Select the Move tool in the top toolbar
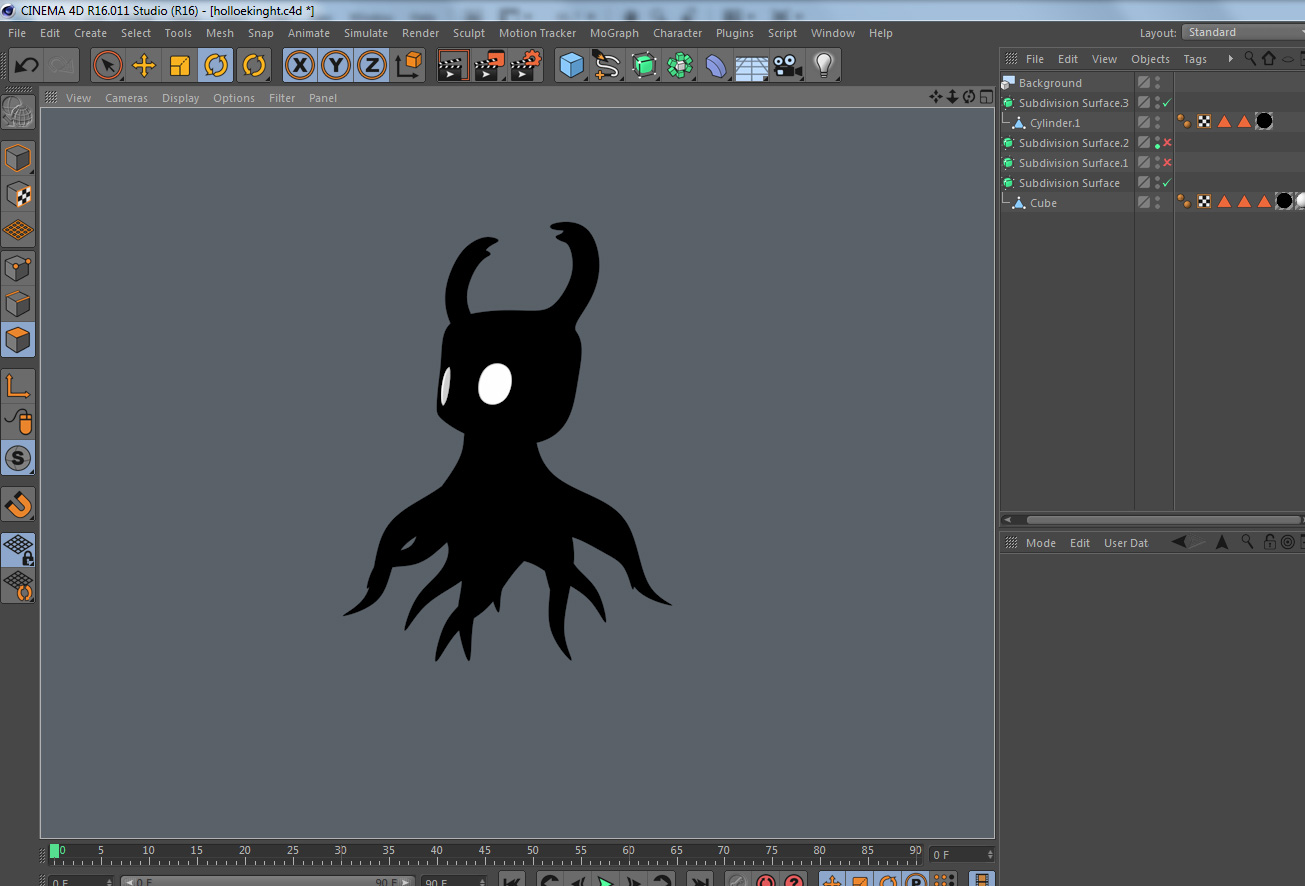Screen dimensions: 1305x886 pos(144,65)
